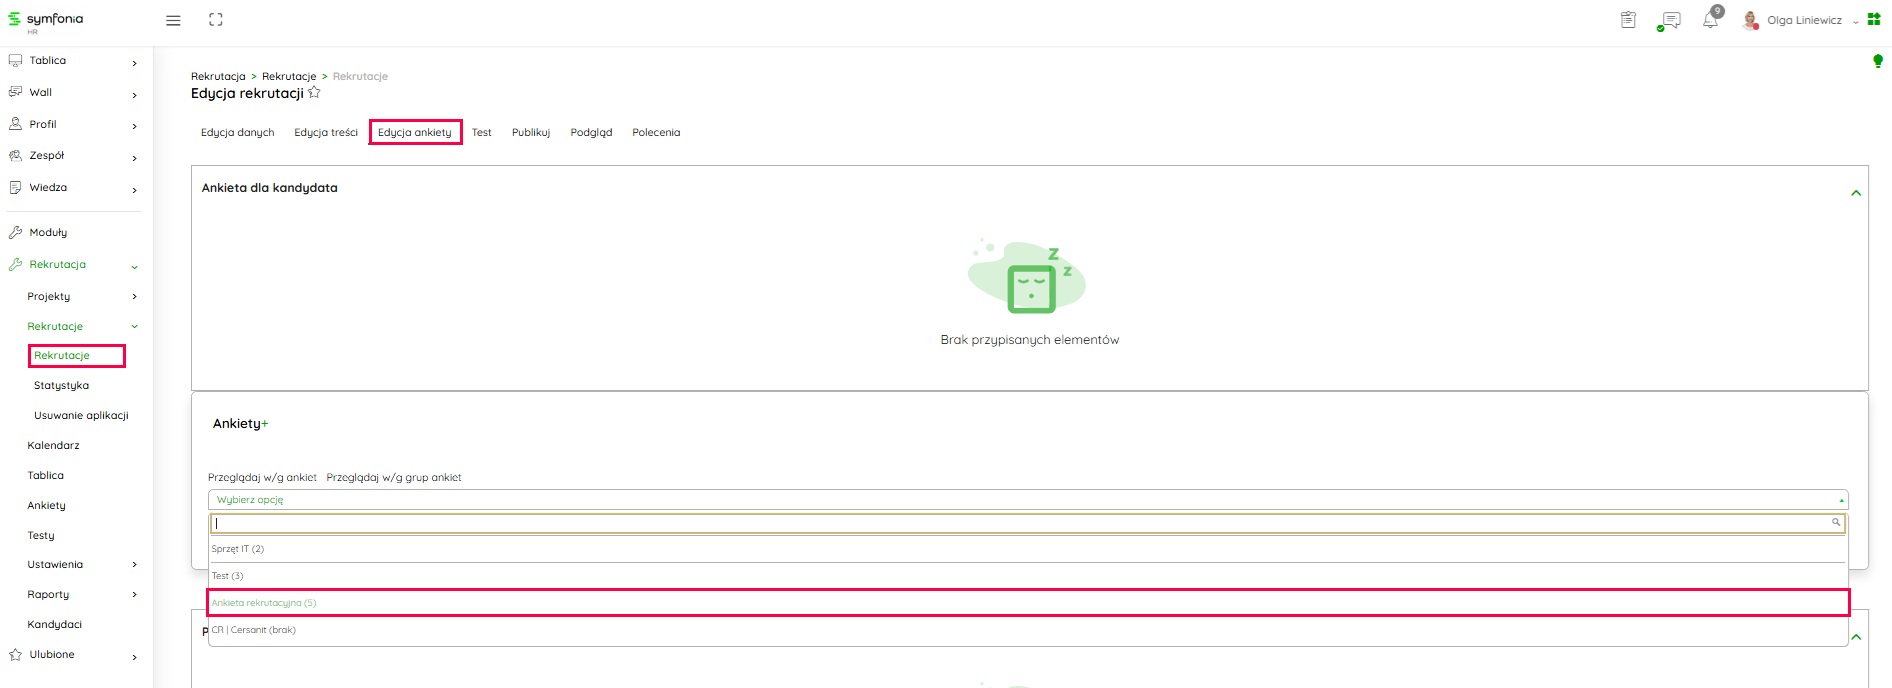The height and width of the screenshot is (688, 1892).
Task: Open the chat messages icon
Action: [x=1669, y=20]
